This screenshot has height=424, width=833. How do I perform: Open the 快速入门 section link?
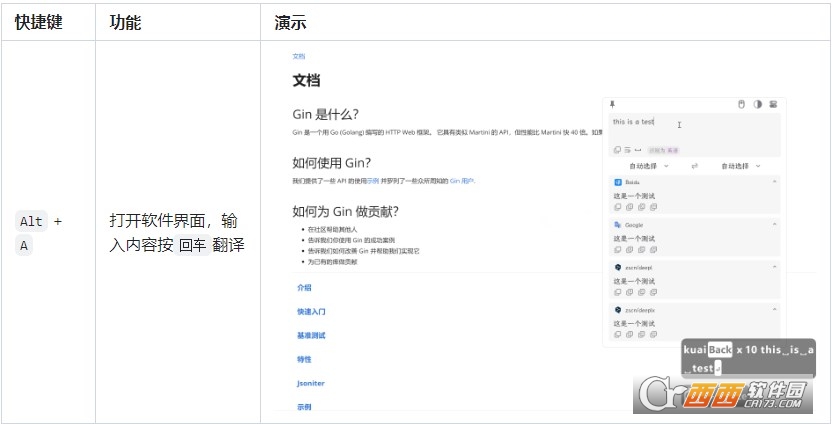pos(311,311)
